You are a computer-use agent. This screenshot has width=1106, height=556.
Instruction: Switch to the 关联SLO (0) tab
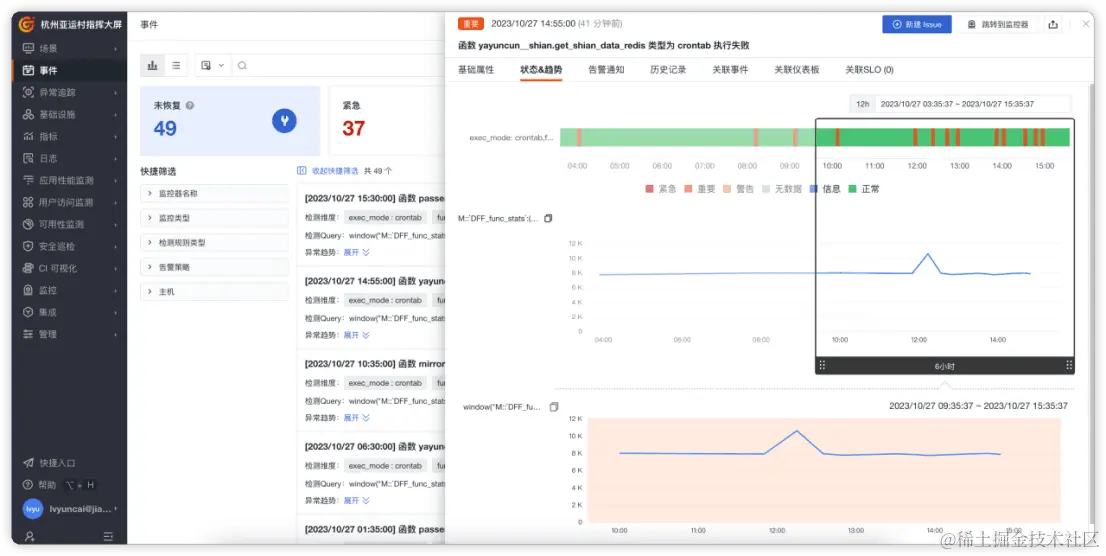(x=870, y=70)
